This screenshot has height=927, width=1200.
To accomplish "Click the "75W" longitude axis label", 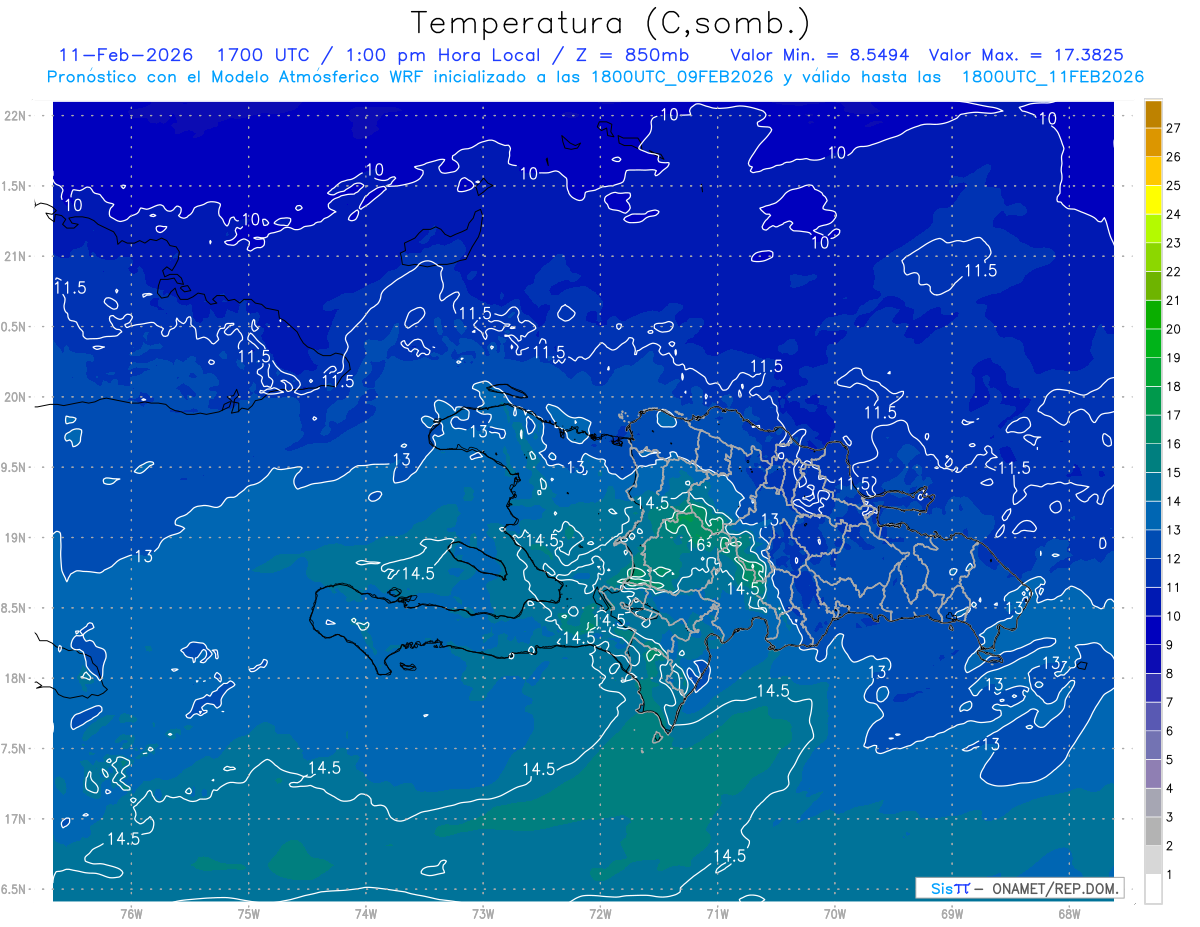I will (x=248, y=913).
